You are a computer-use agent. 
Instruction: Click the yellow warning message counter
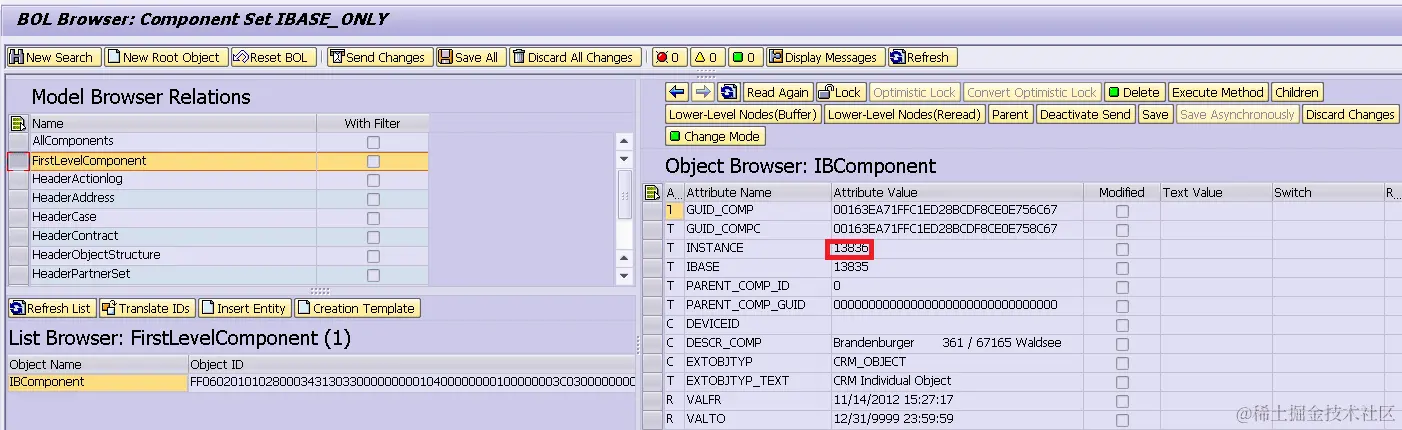coord(707,57)
